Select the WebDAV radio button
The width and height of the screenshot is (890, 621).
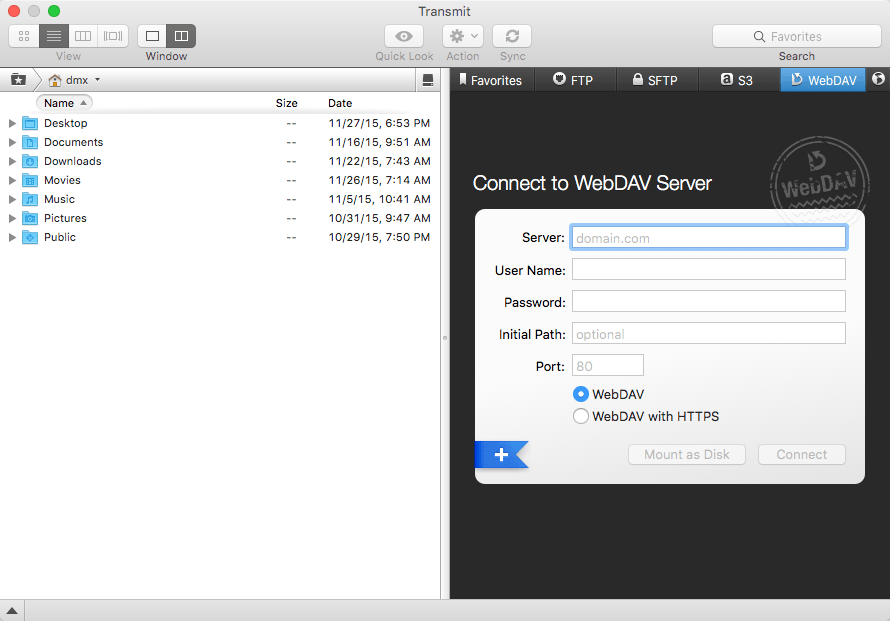point(581,394)
